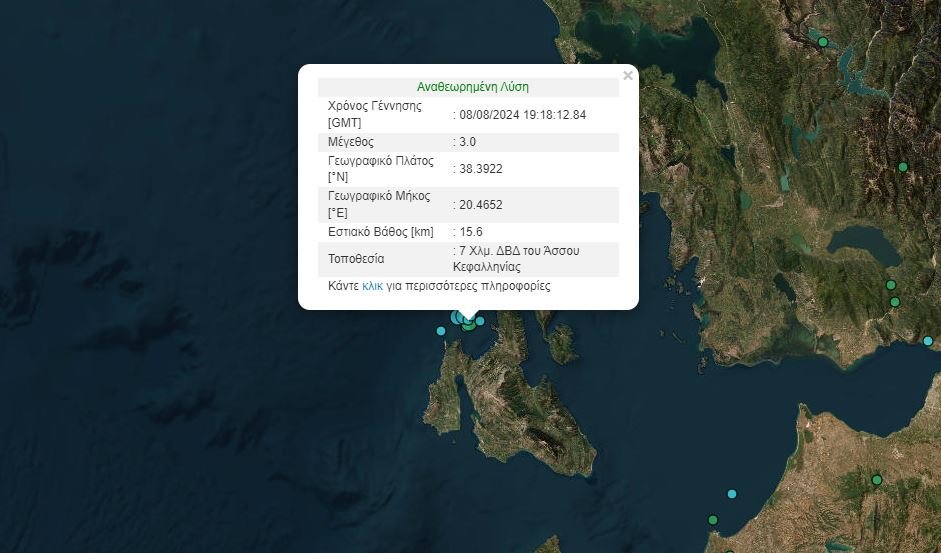
Task: Click the largest cyan marker at cluster's left edge
Action: [454, 317]
